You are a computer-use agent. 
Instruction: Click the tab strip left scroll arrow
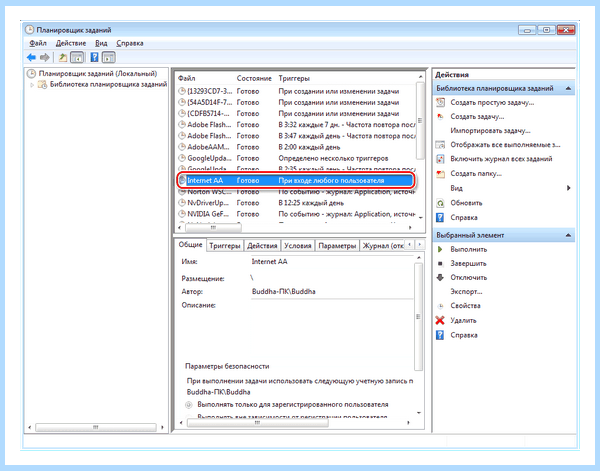coord(409,244)
